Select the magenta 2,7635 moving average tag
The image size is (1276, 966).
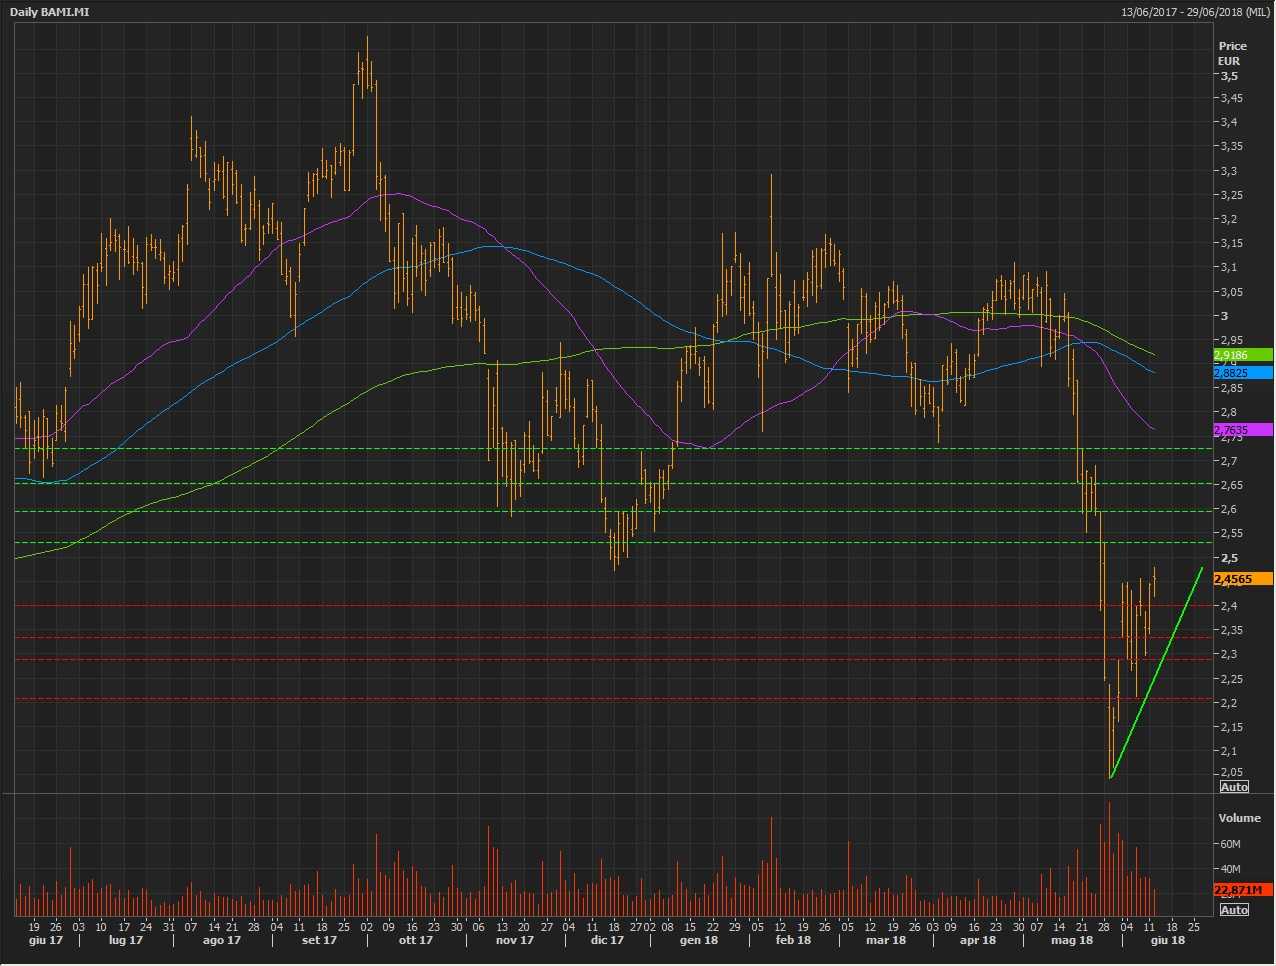(x=1242, y=430)
